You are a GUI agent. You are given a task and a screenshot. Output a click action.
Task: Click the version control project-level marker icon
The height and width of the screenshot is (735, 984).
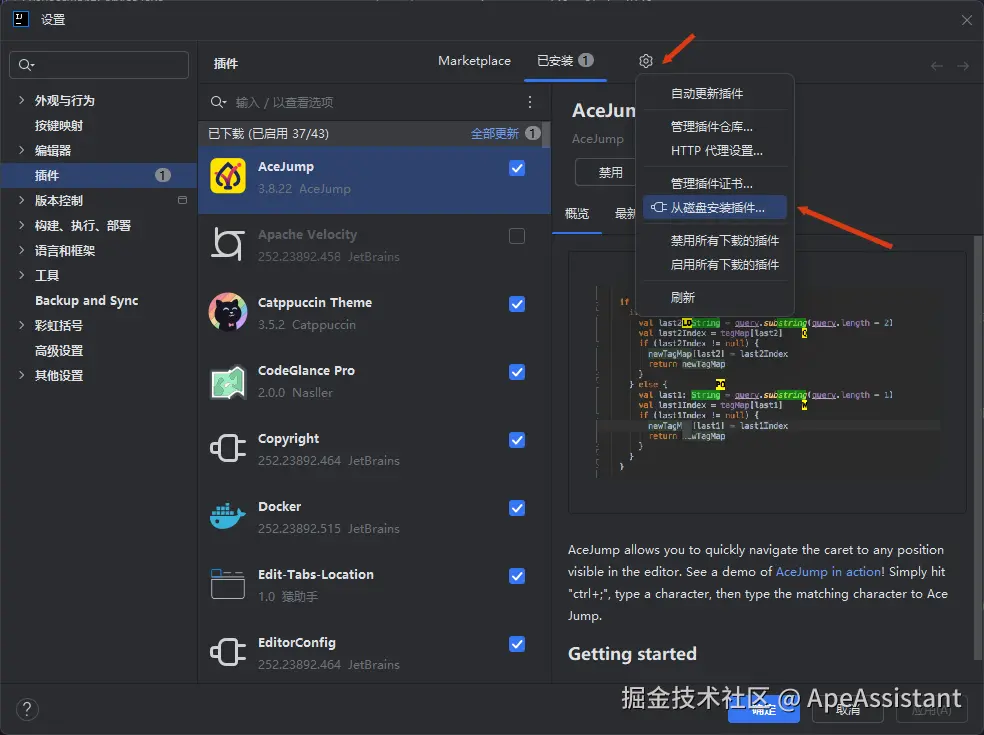tap(183, 200)
